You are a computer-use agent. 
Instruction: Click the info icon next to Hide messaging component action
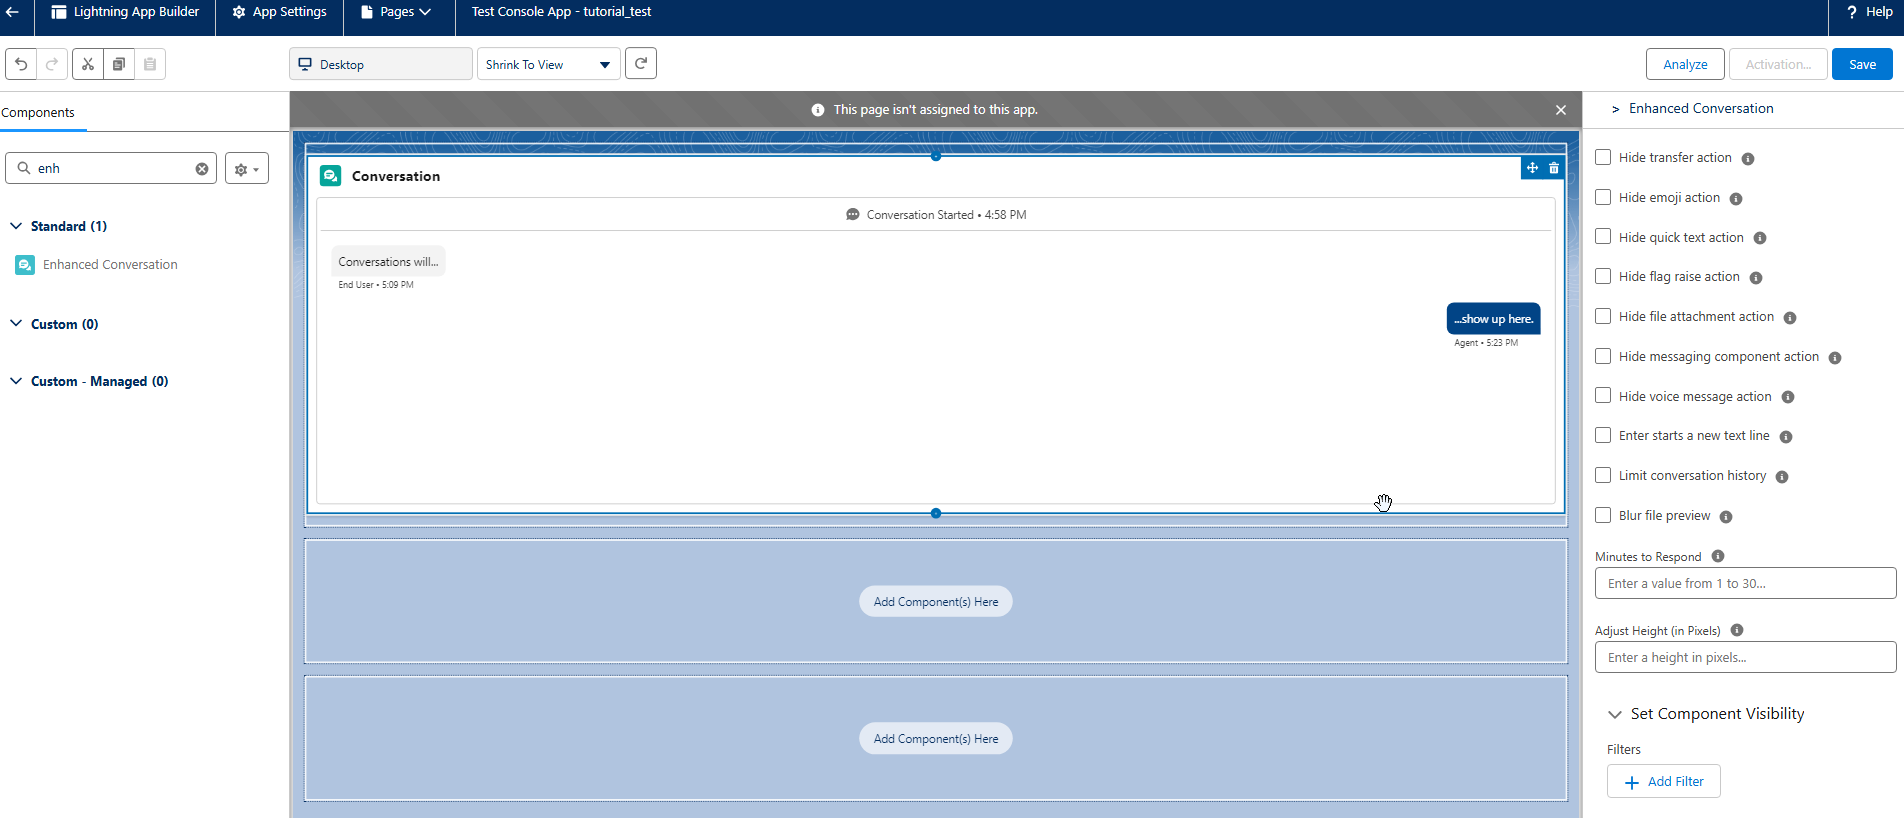point(1835,358)
